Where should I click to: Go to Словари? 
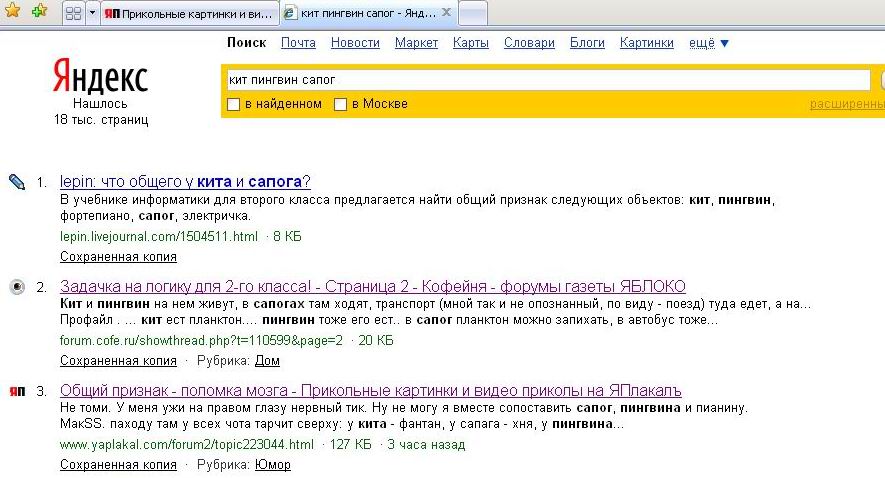pos(529,43)
